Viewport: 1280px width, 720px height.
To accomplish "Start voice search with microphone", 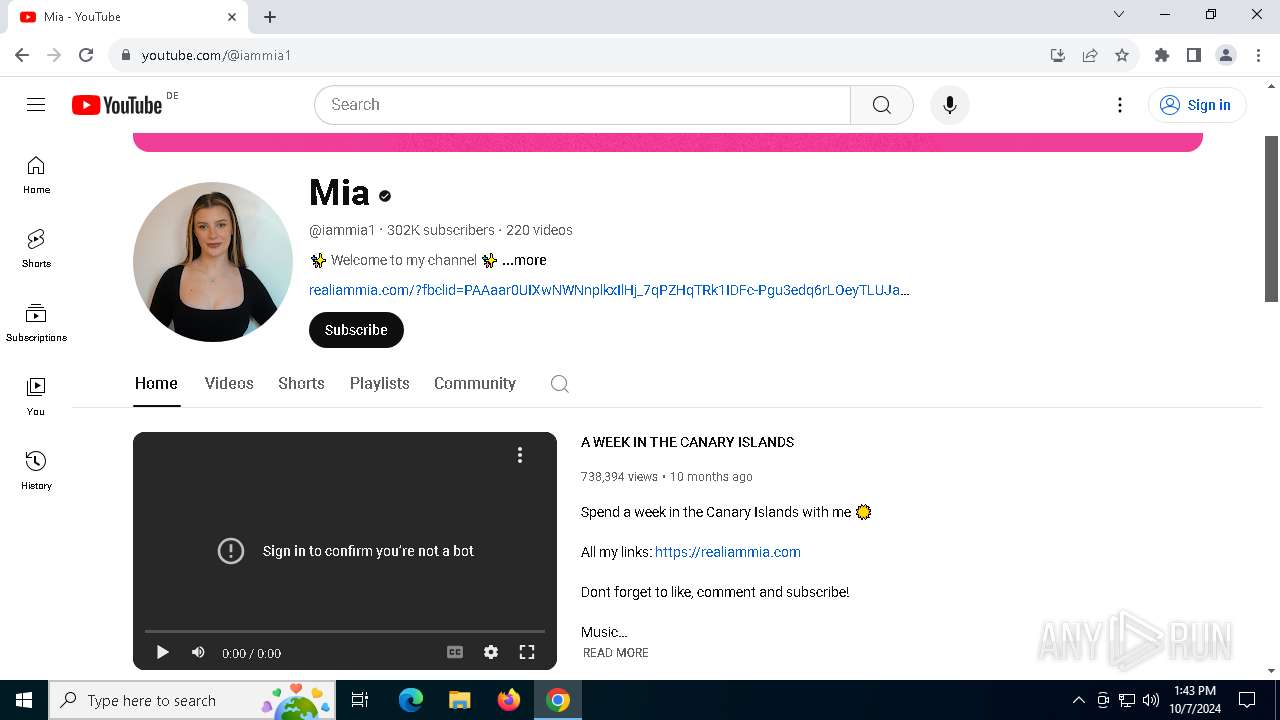I will (949, 105).
